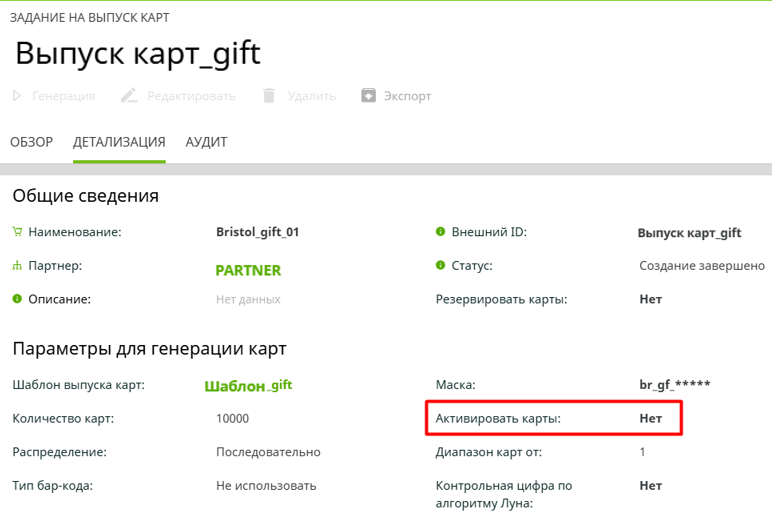The image size is (772, 513).
Task: Click the info icon beside Статус
Action: click(x=440, y=266)
